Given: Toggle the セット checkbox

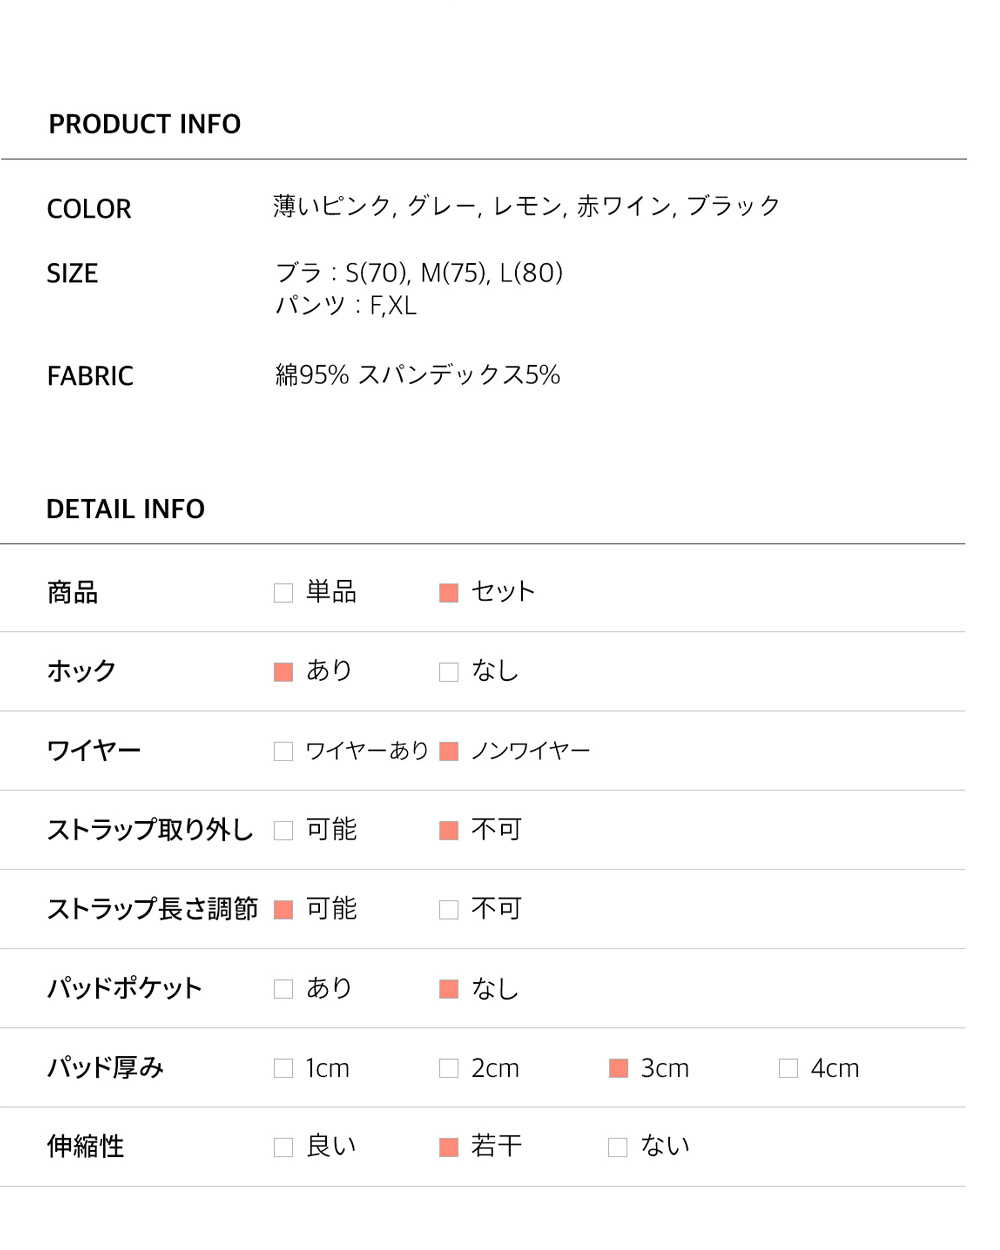Looking at the screenshot, I should pyautogui.click(x=449, y=593).
